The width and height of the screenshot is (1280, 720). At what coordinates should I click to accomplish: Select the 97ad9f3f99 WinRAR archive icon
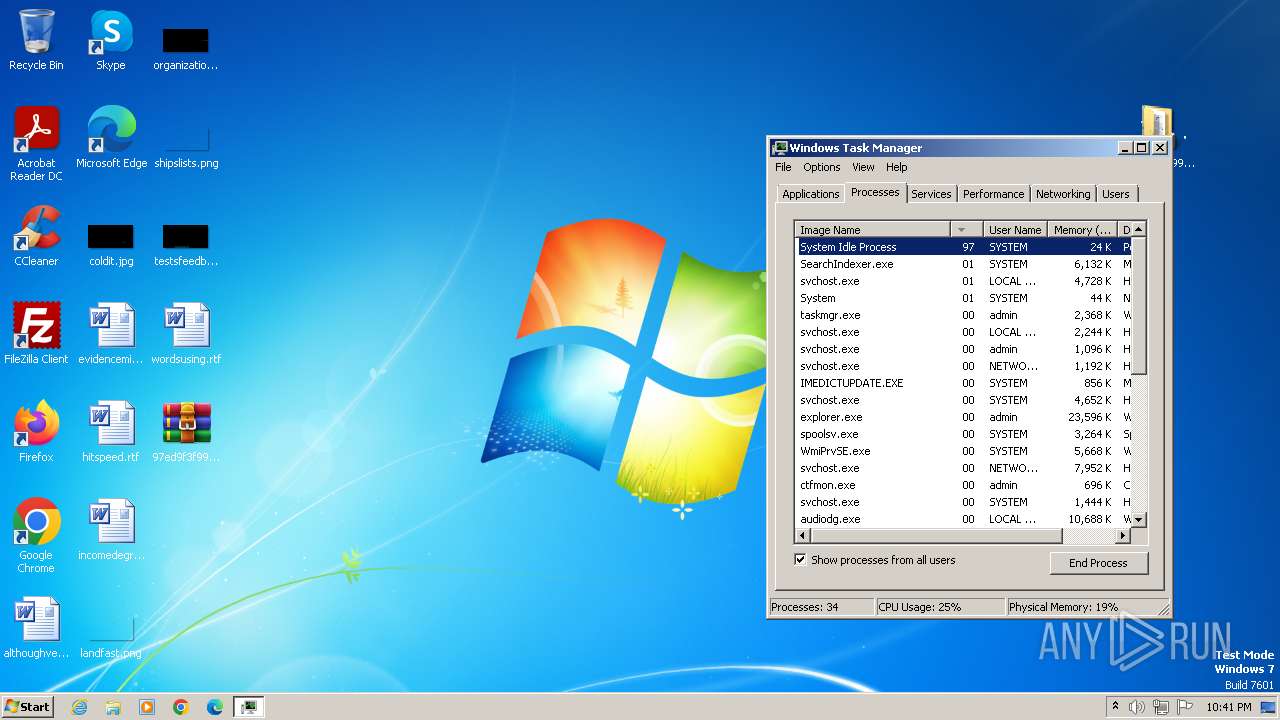tap(186, 432)
